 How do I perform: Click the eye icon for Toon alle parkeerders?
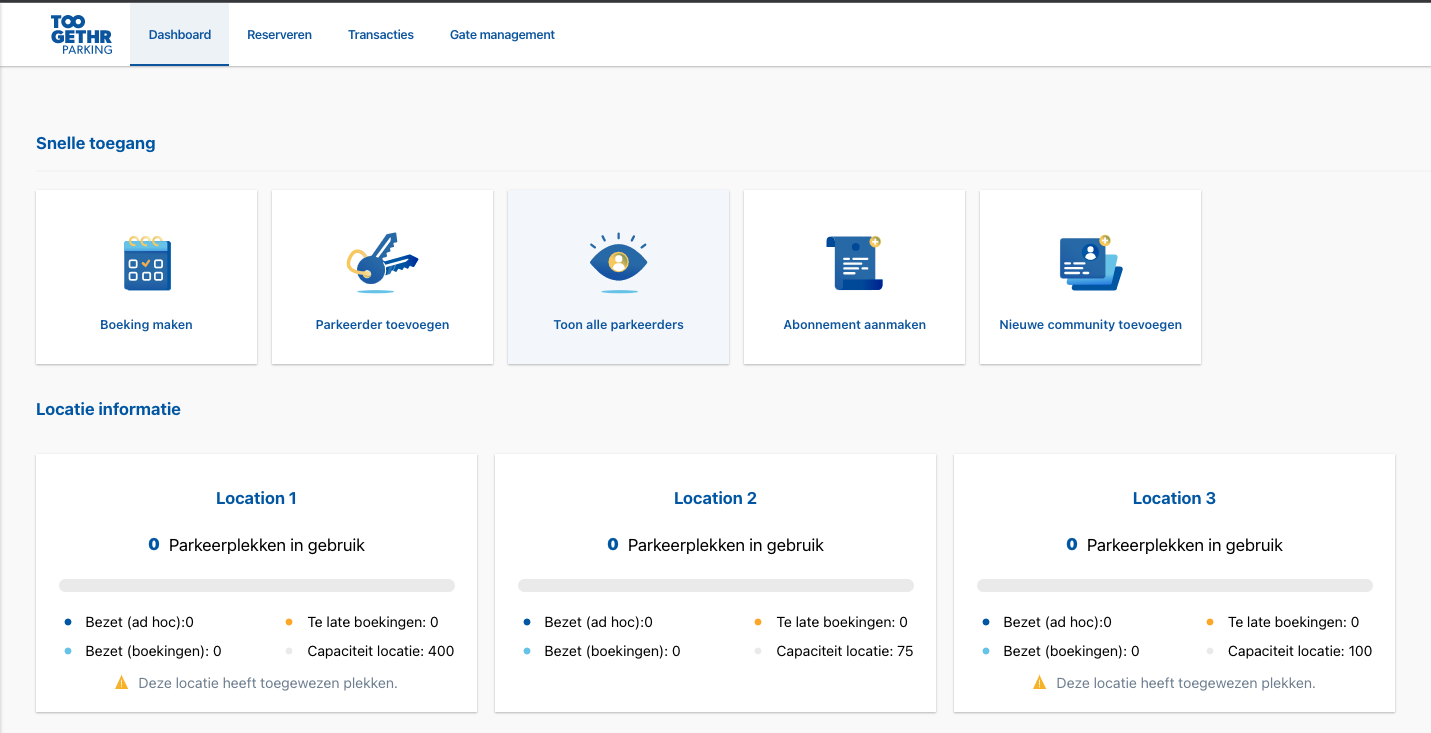coord(618,263)
